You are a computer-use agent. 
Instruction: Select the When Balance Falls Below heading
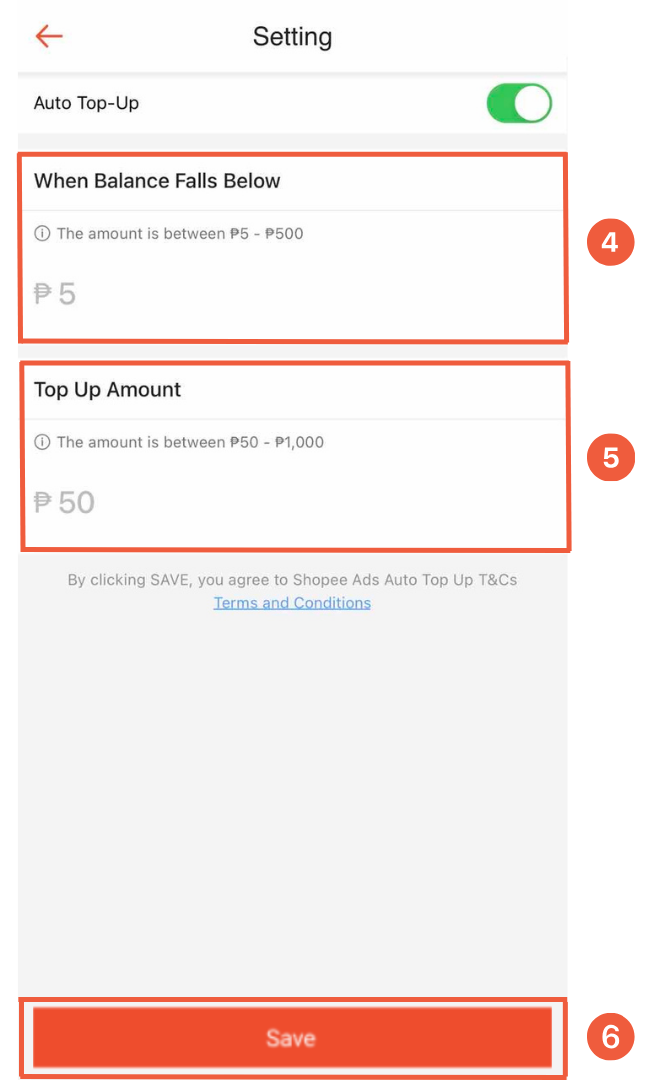coord(157,180)
